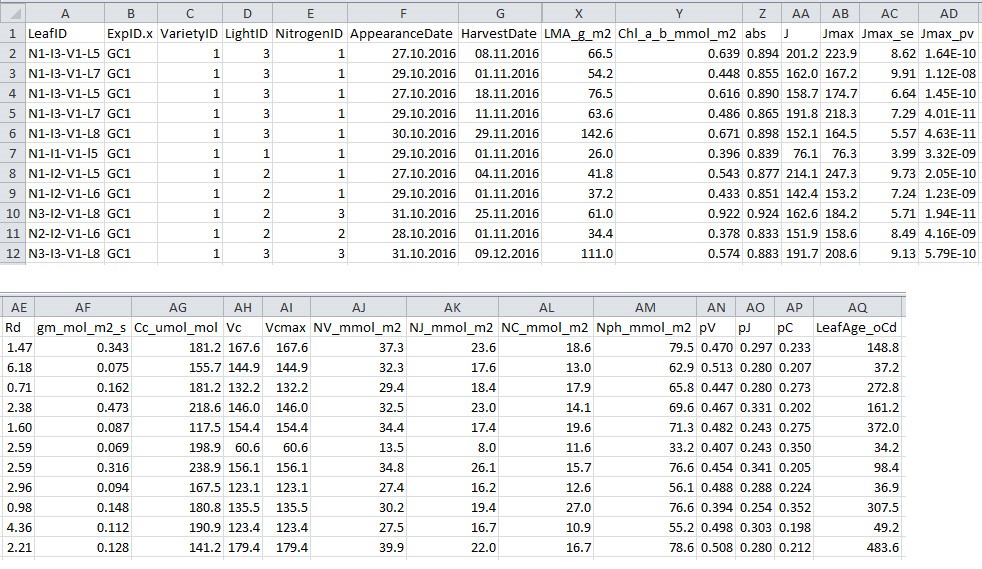
Task: Select row 6 header
Action: click(13, 133)
